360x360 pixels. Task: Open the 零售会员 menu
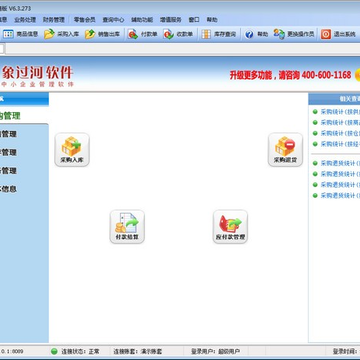click(84, 20)
